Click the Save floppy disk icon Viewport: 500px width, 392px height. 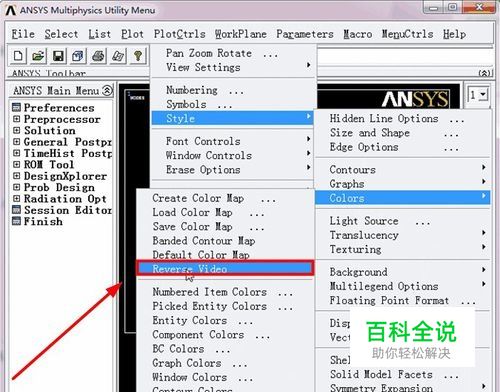tap(58, 56)
